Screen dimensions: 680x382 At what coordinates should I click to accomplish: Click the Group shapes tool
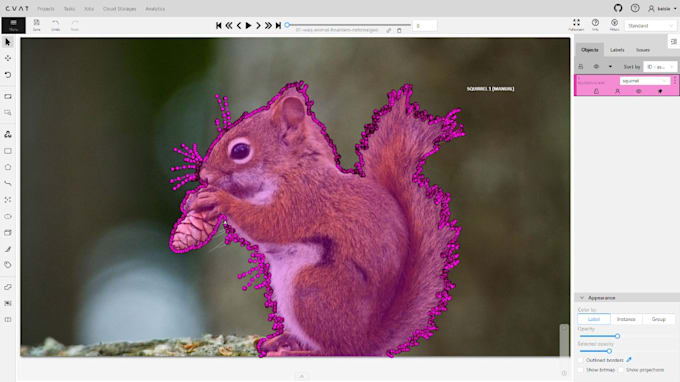[x=8, y=303]
